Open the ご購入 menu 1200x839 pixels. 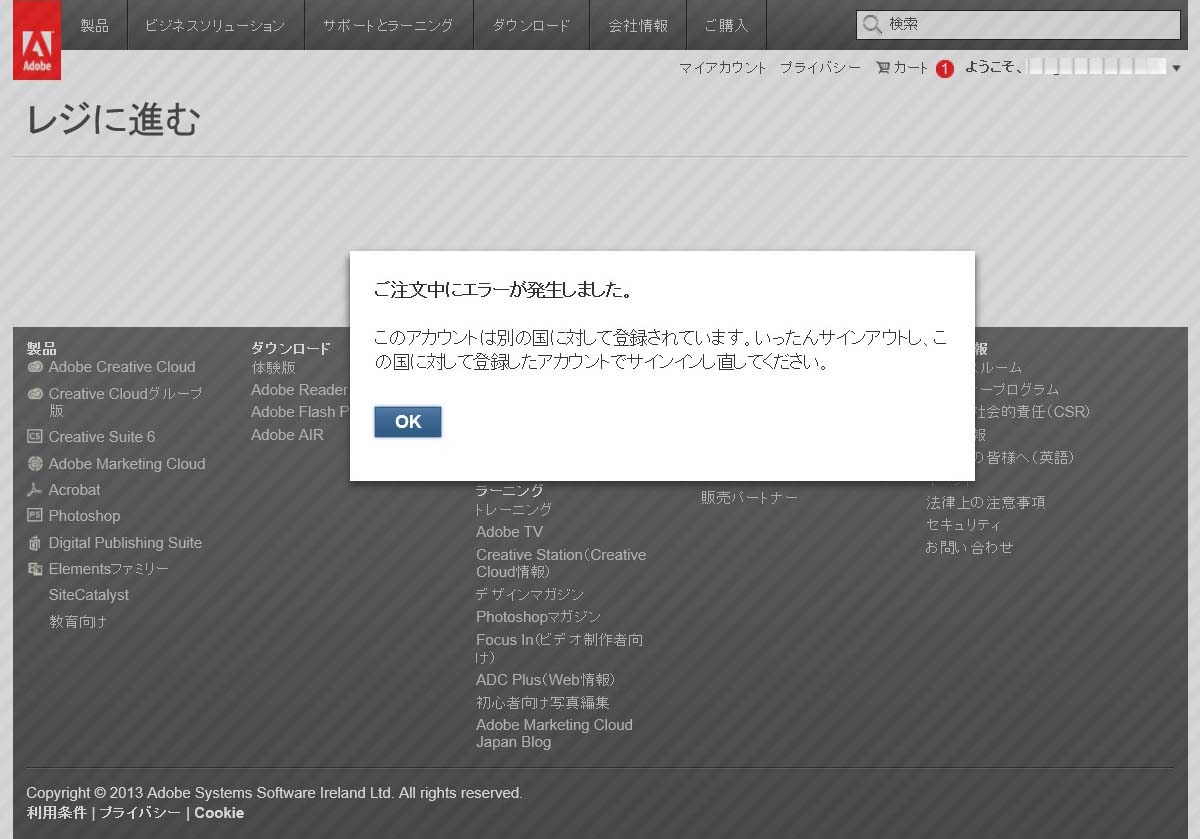[726, 25]
